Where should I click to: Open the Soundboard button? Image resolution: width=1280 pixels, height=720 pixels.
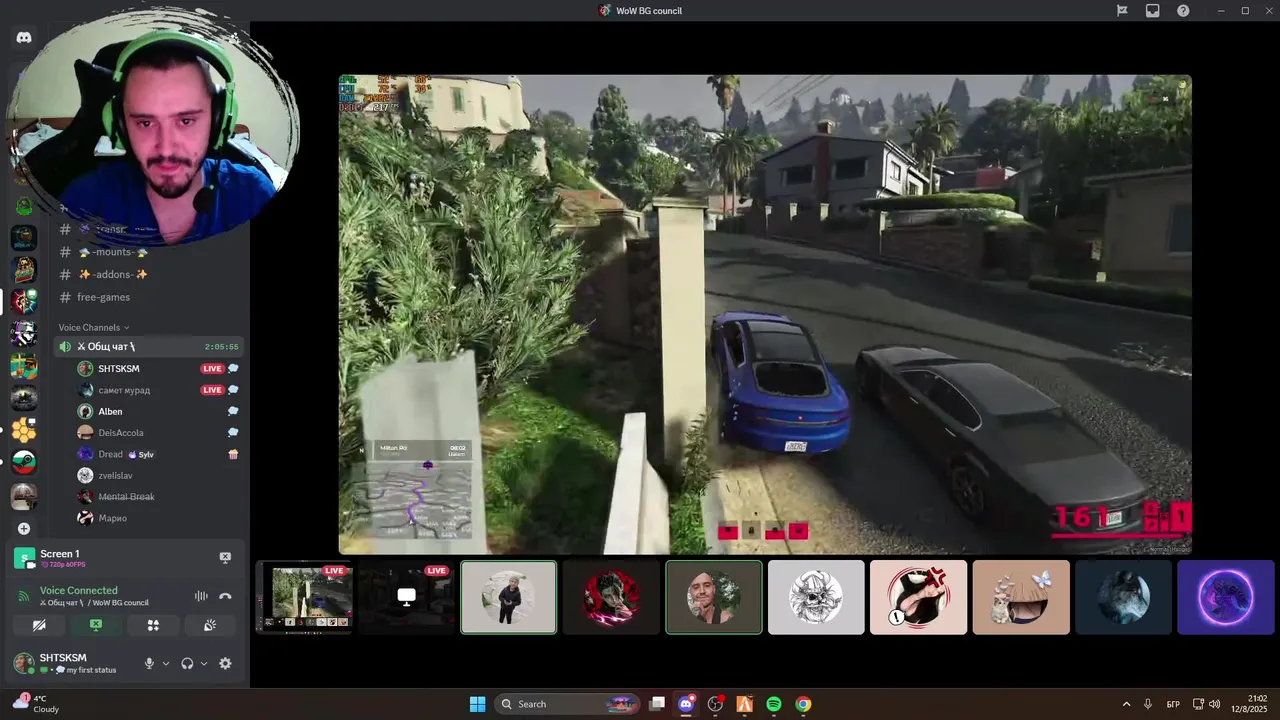pyautogui.click(x=210, y=625)
